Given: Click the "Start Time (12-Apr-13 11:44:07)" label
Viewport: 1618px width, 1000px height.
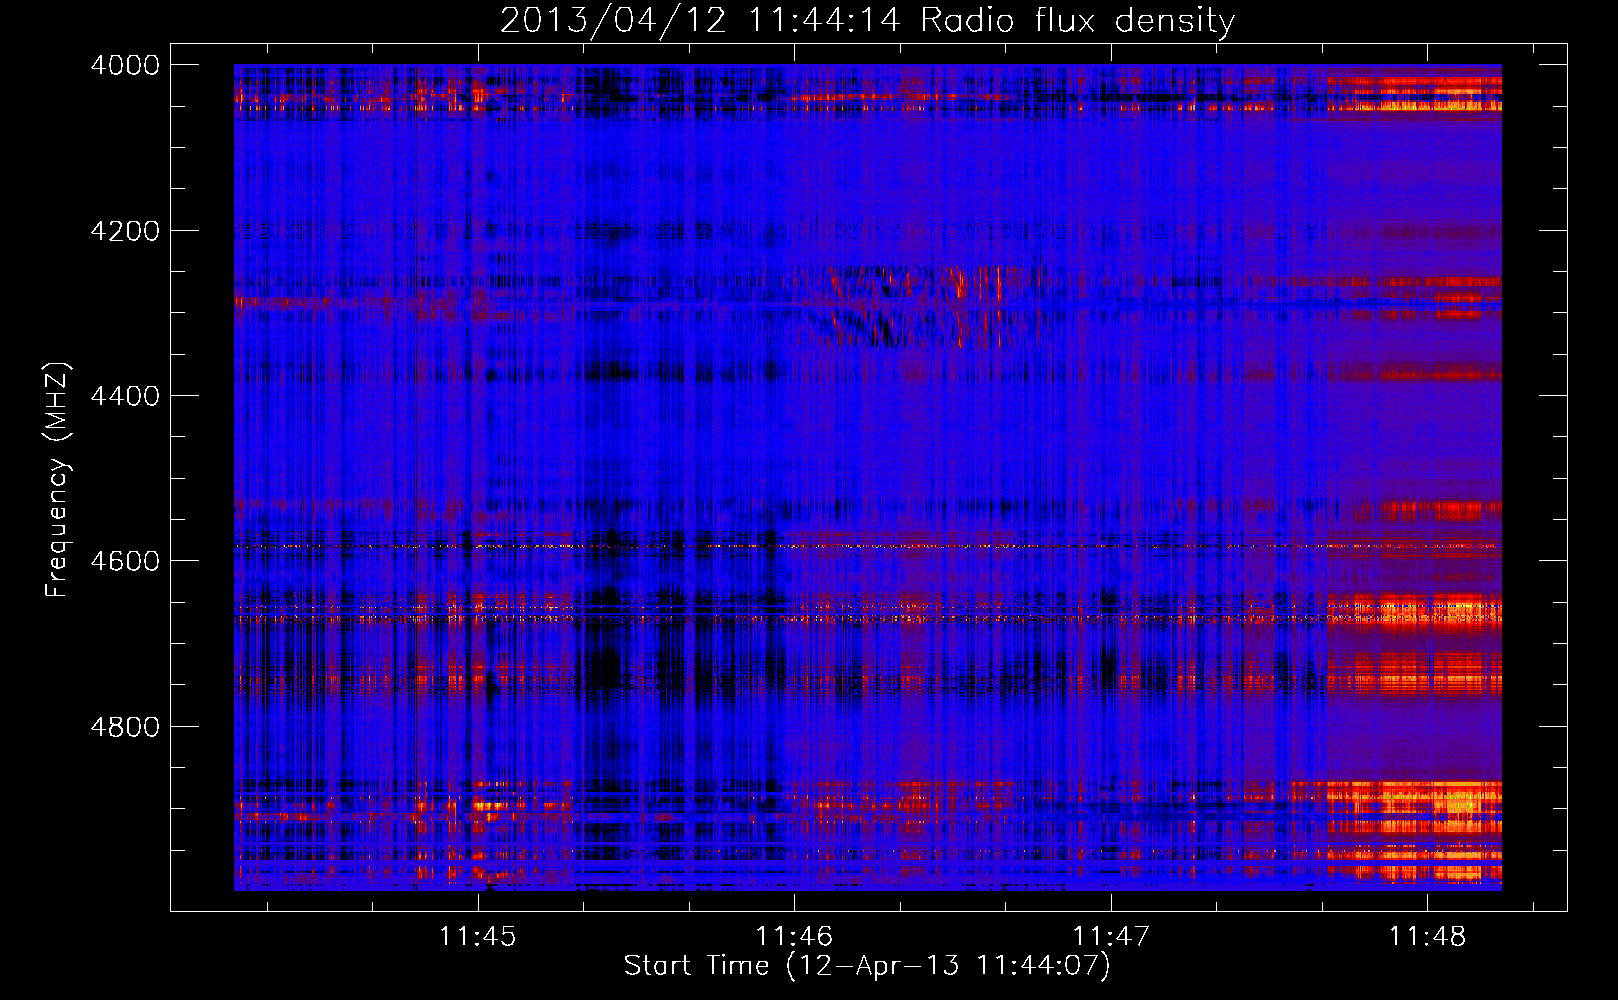Looking at the screenshot, I should click(867, 966).
